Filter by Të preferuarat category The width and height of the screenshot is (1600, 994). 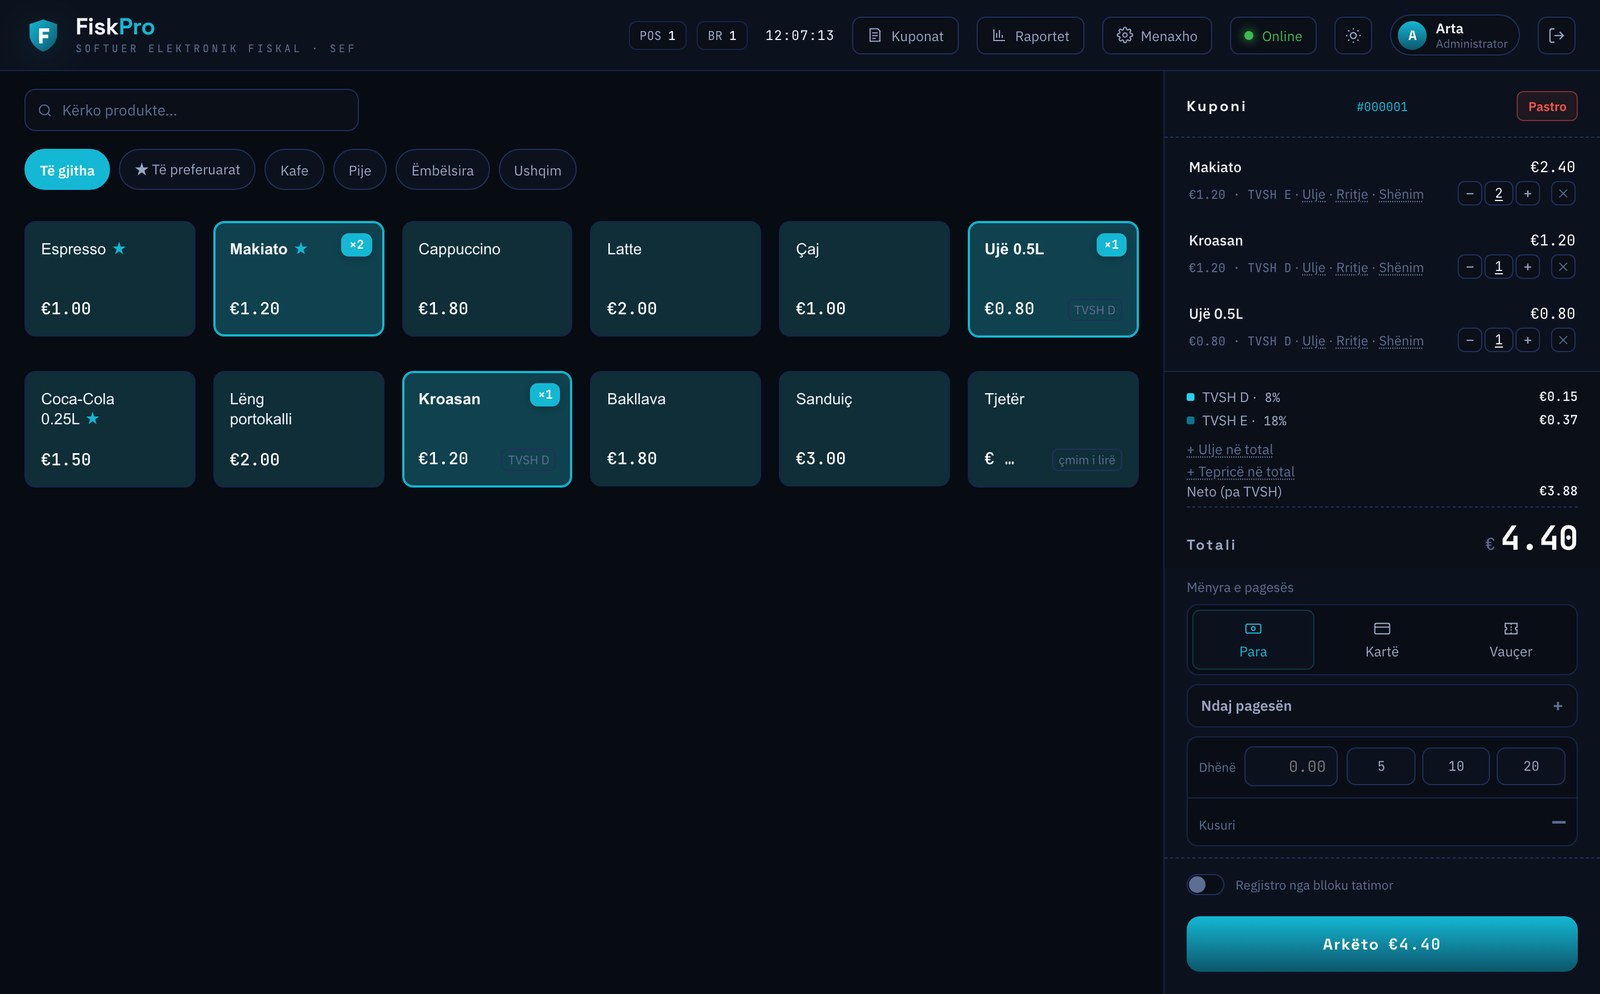[187, 170]
